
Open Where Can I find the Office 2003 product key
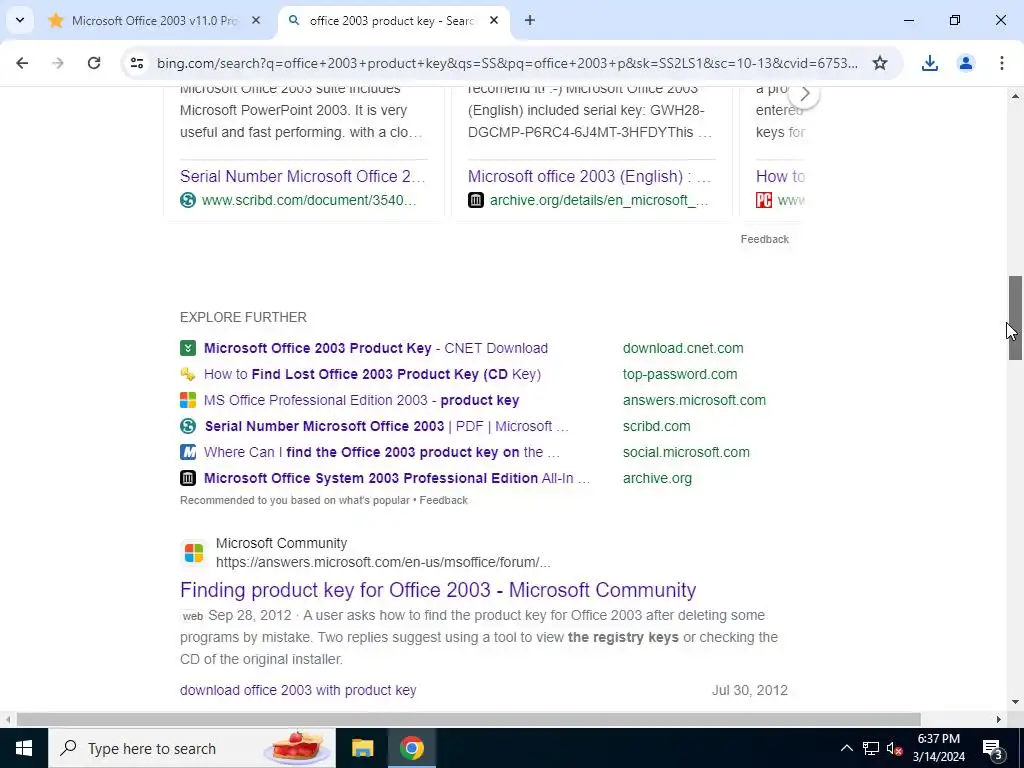point(382,453)
